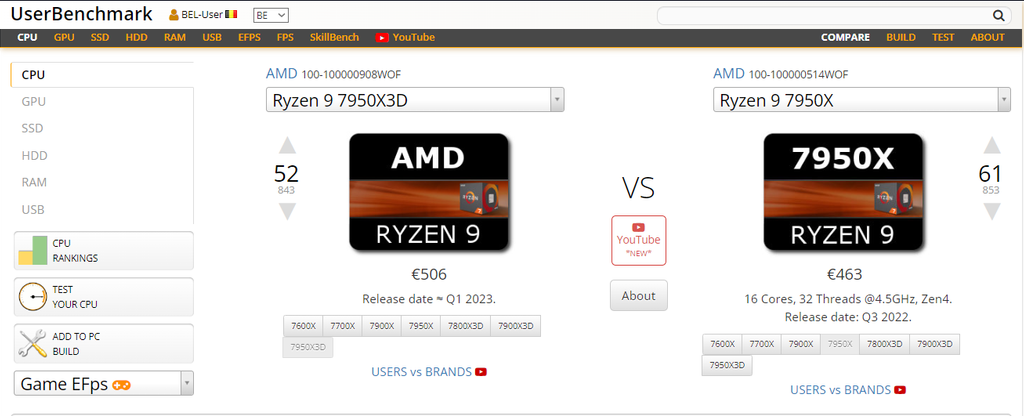Viewport: 1024px width, 416px height.
Task: Select CPU in the left sidebar
Action: coord(102,75)
